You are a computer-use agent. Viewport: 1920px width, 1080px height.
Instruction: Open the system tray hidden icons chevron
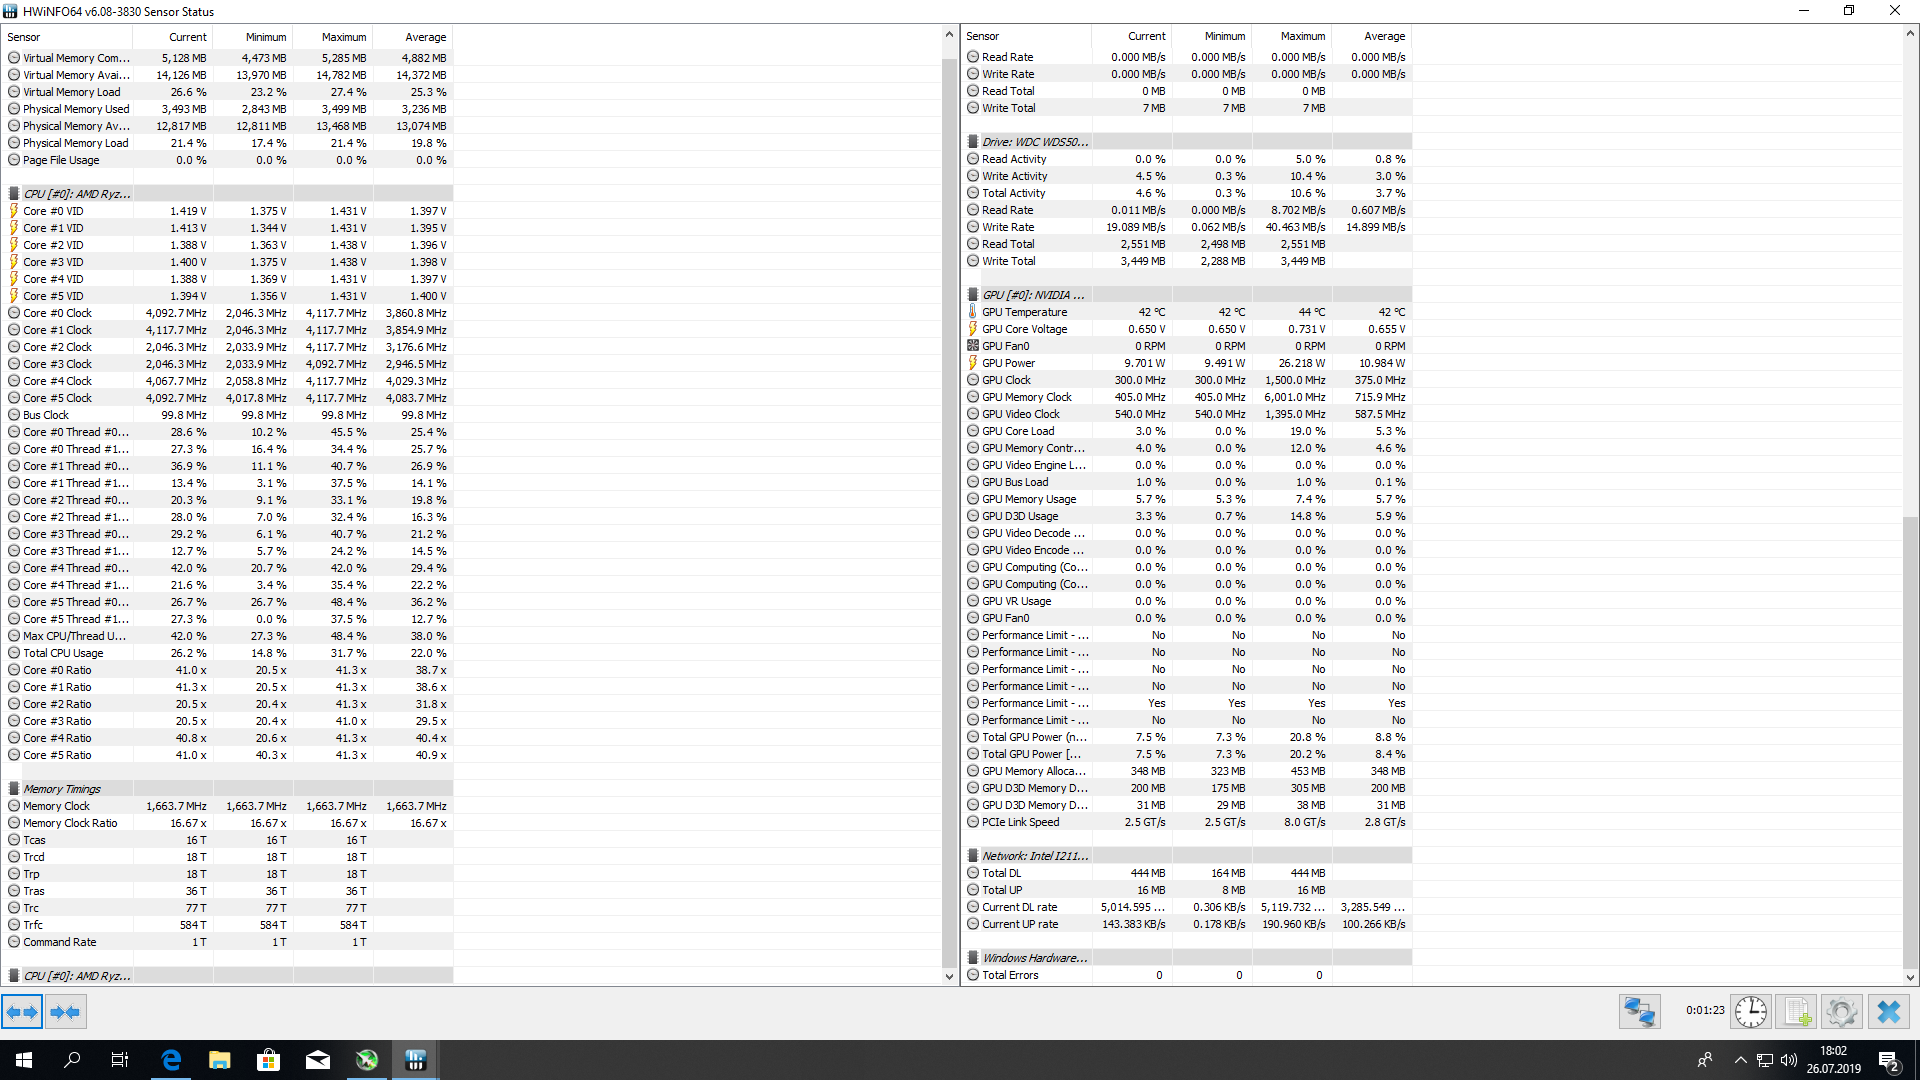pyautogui.click(x=1740, y=1060)
